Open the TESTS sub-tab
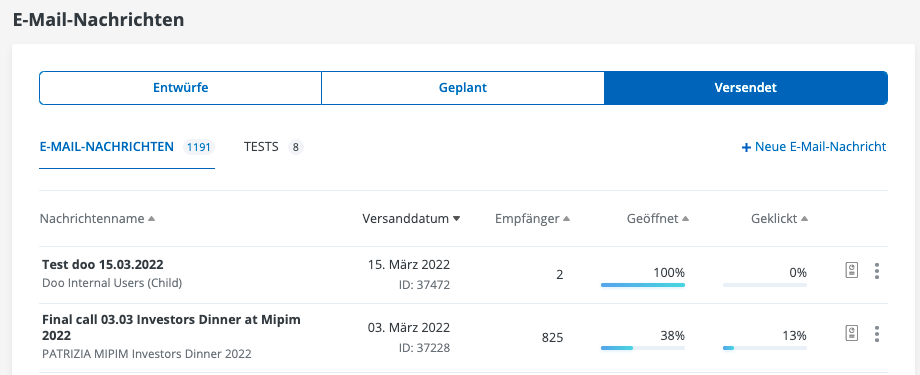This screenshot has width=920, height=375. click(x=273, y=147)
